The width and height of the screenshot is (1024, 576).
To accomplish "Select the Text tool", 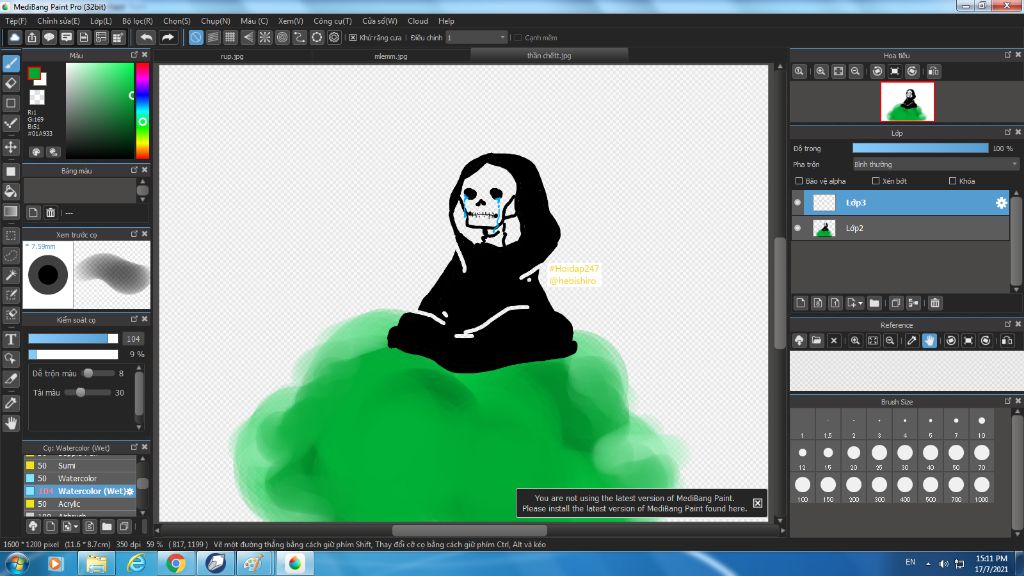I will (11, 339).
